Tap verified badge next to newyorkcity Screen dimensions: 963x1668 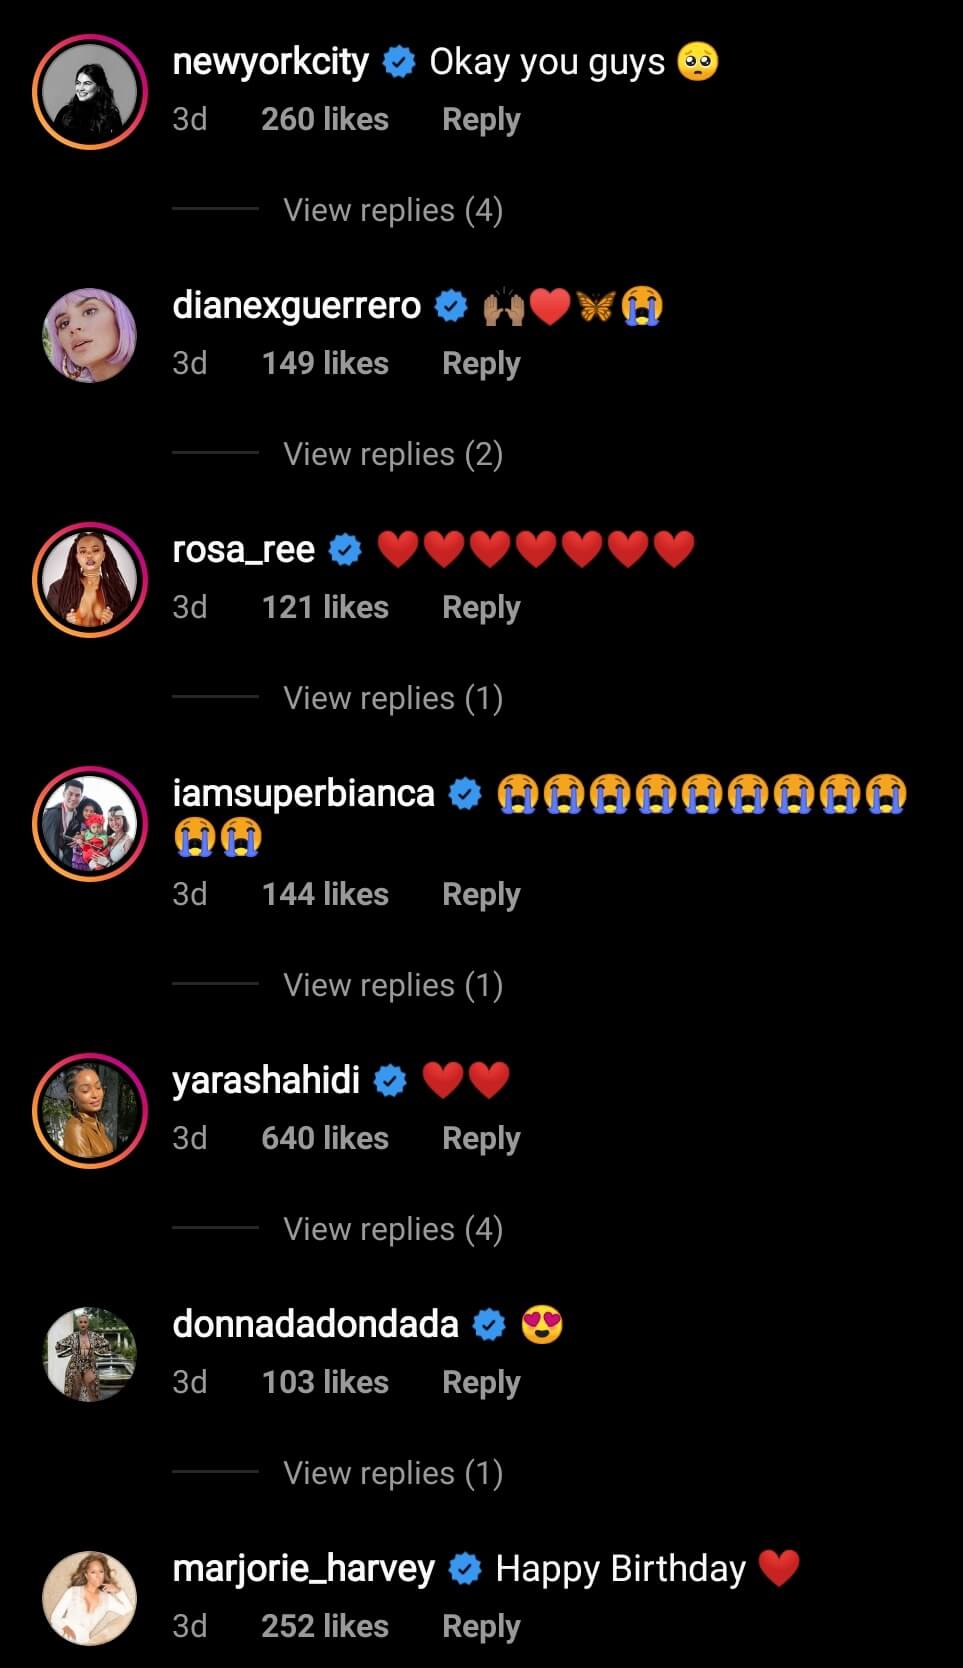399,62
